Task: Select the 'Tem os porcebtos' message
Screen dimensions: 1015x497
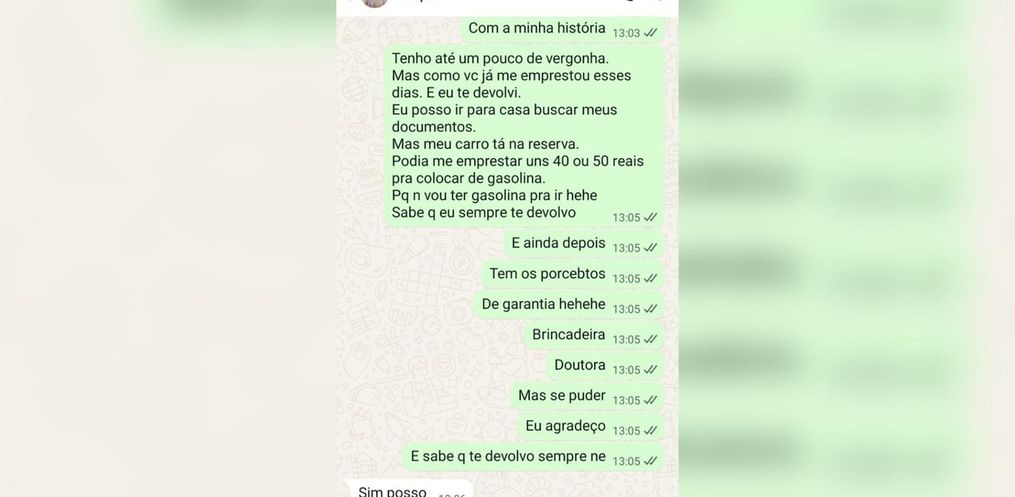Action: 573,275
